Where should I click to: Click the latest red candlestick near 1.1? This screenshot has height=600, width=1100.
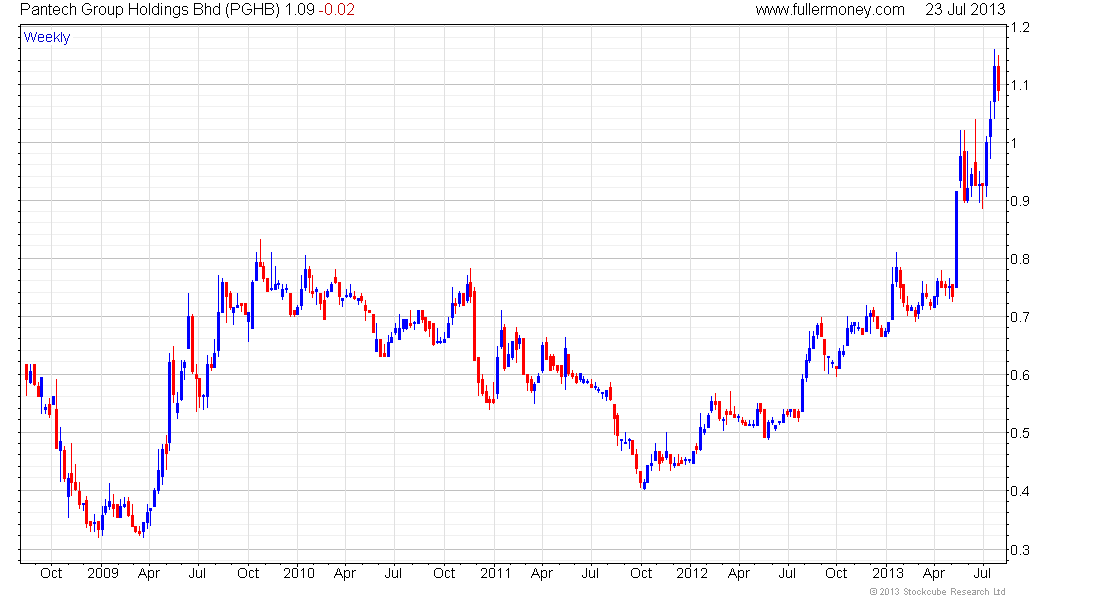pos(998,79)
